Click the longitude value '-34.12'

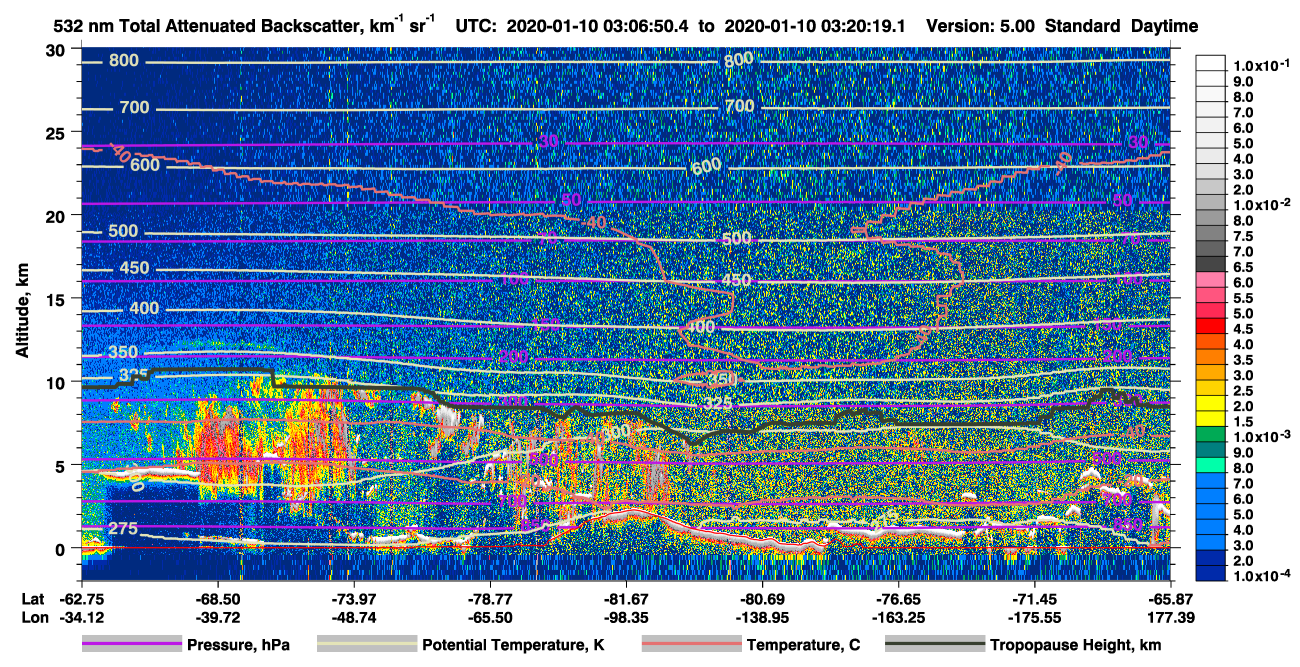point(82,617)
